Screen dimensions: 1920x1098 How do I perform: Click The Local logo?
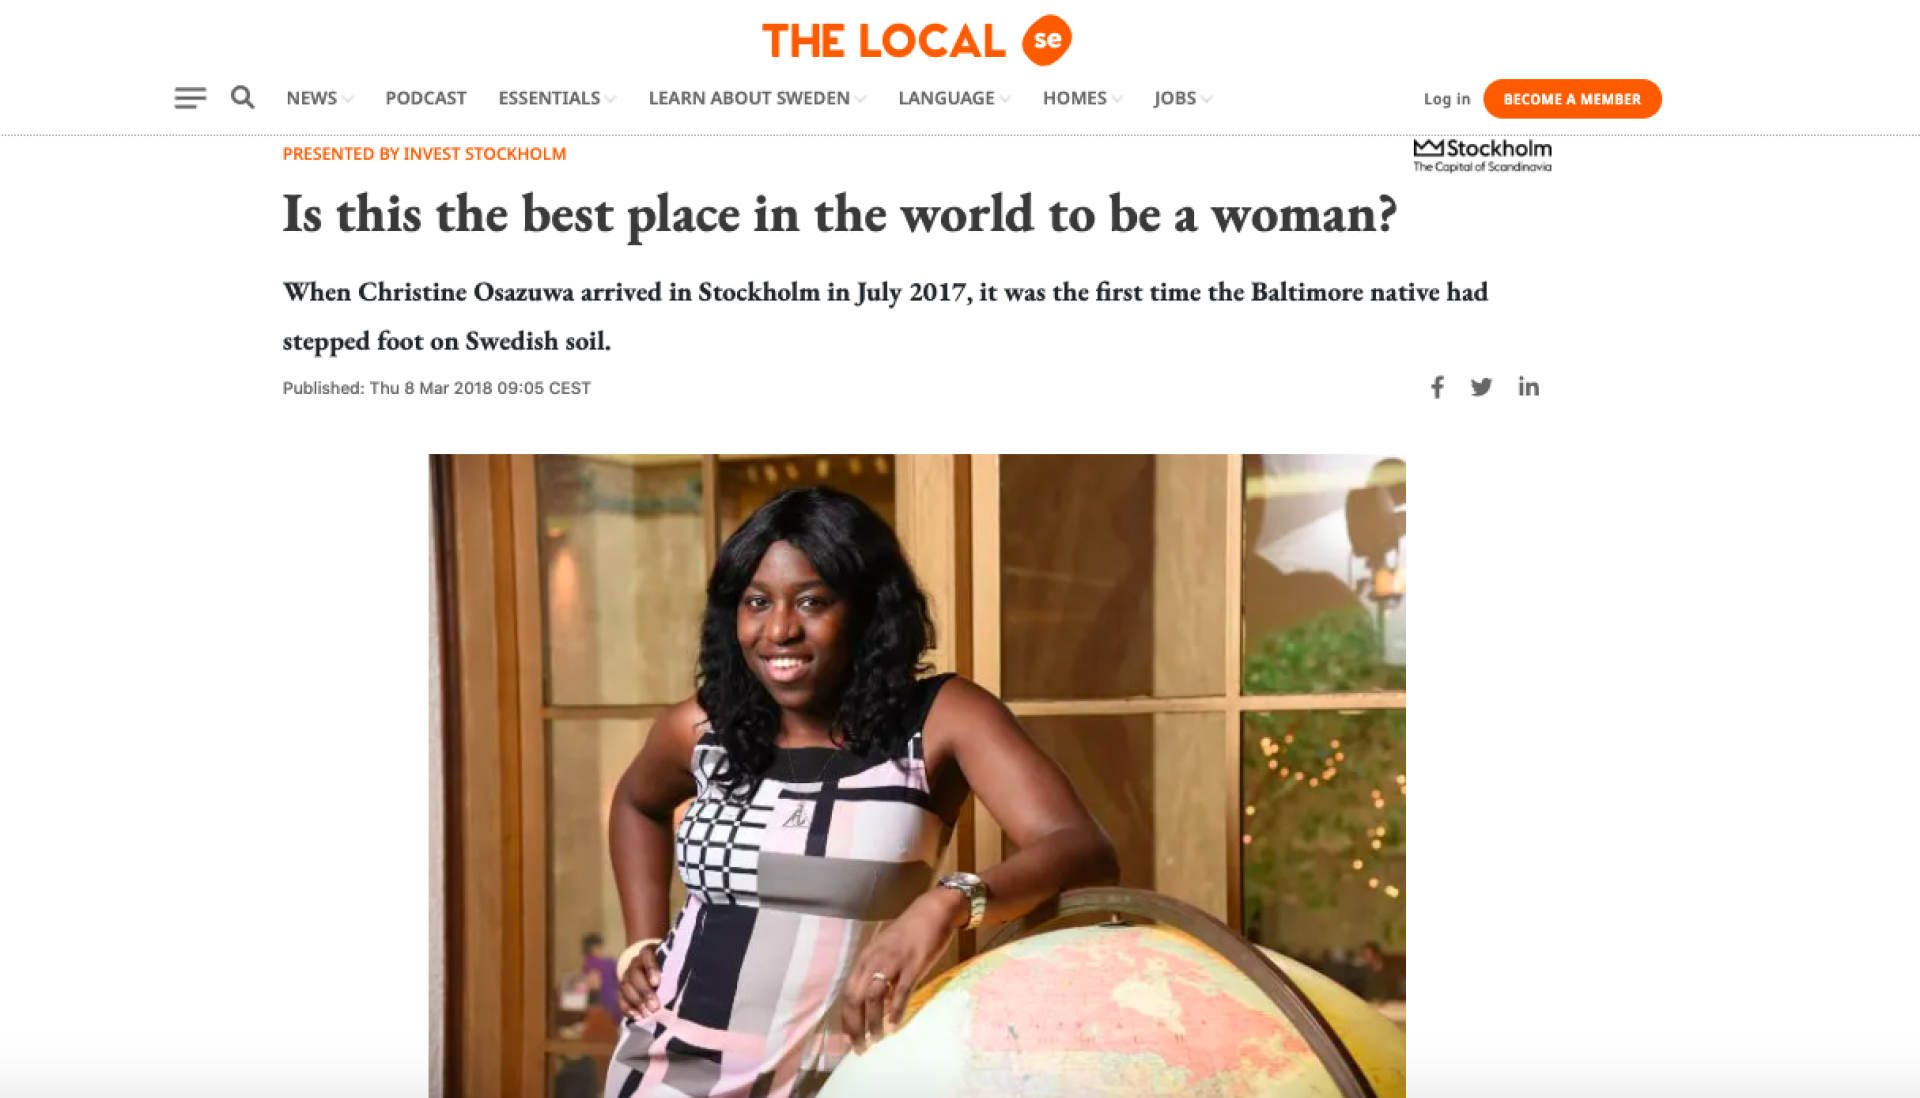coord(884,41)
